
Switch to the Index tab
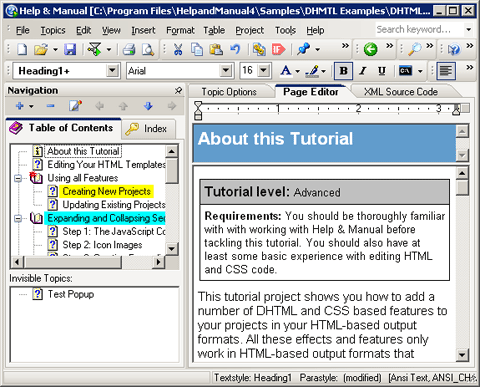pos(149,129)
